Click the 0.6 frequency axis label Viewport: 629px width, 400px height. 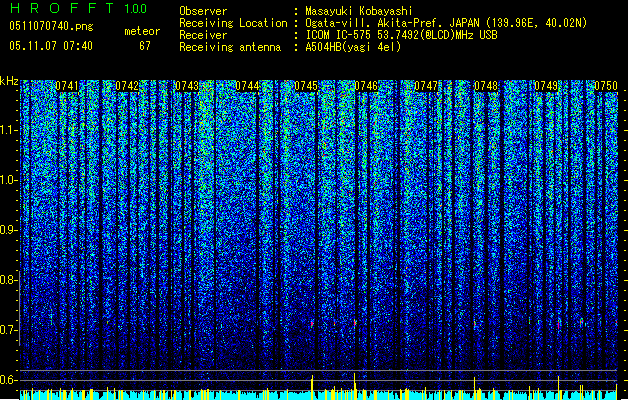pyautogui.click(x=9, y=380)
